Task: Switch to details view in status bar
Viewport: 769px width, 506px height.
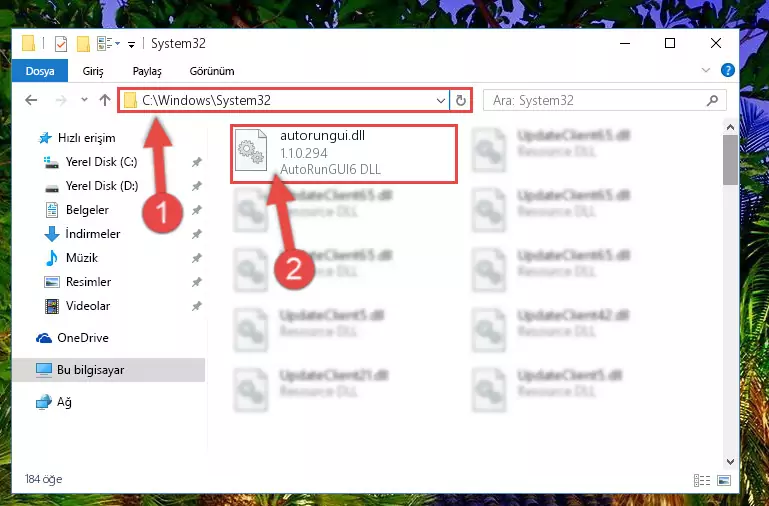Action: [x=702, y=480]
